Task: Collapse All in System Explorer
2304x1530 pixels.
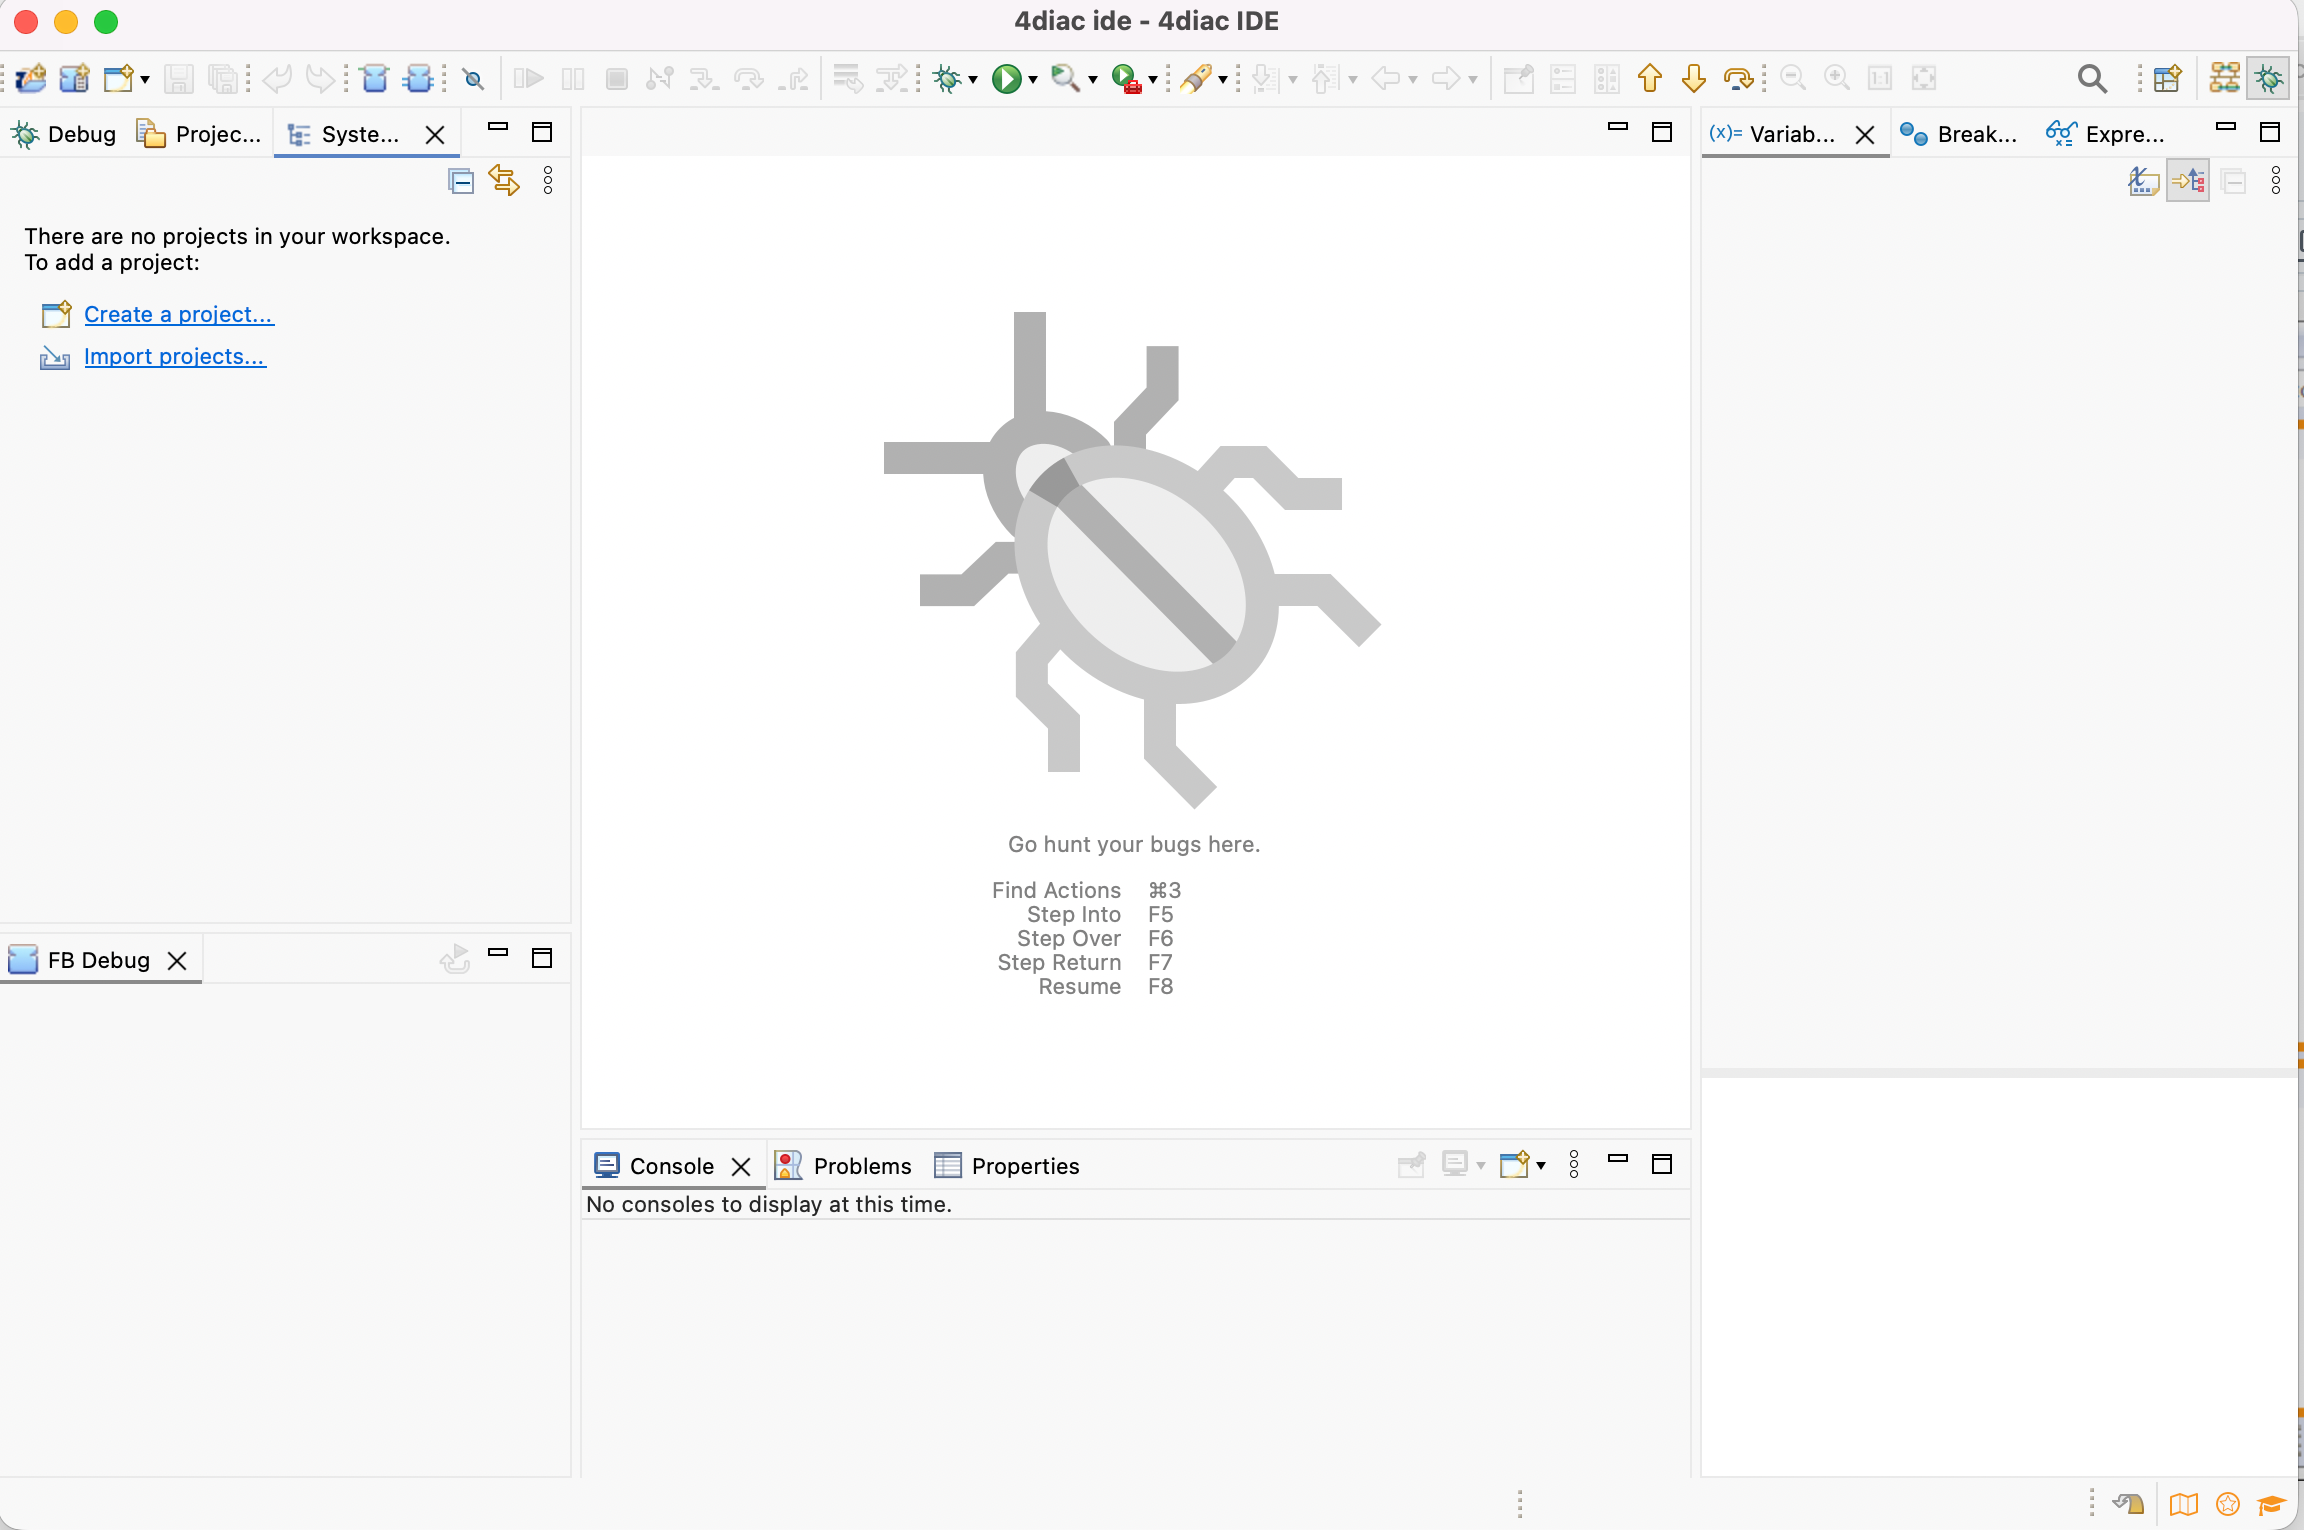Action: pyautogui.click(x=461, y=181)
